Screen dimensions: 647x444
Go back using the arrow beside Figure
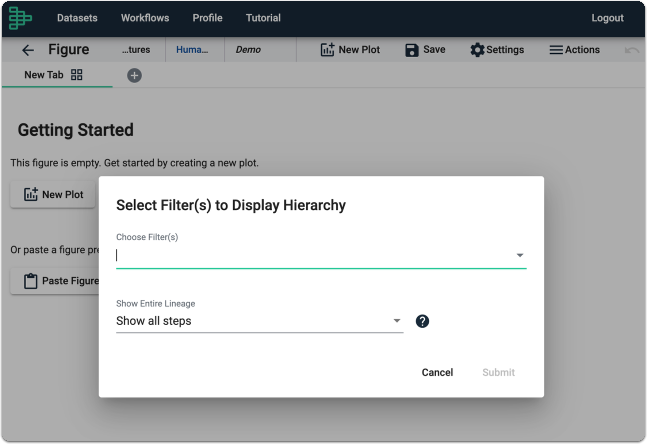point(28,50)
